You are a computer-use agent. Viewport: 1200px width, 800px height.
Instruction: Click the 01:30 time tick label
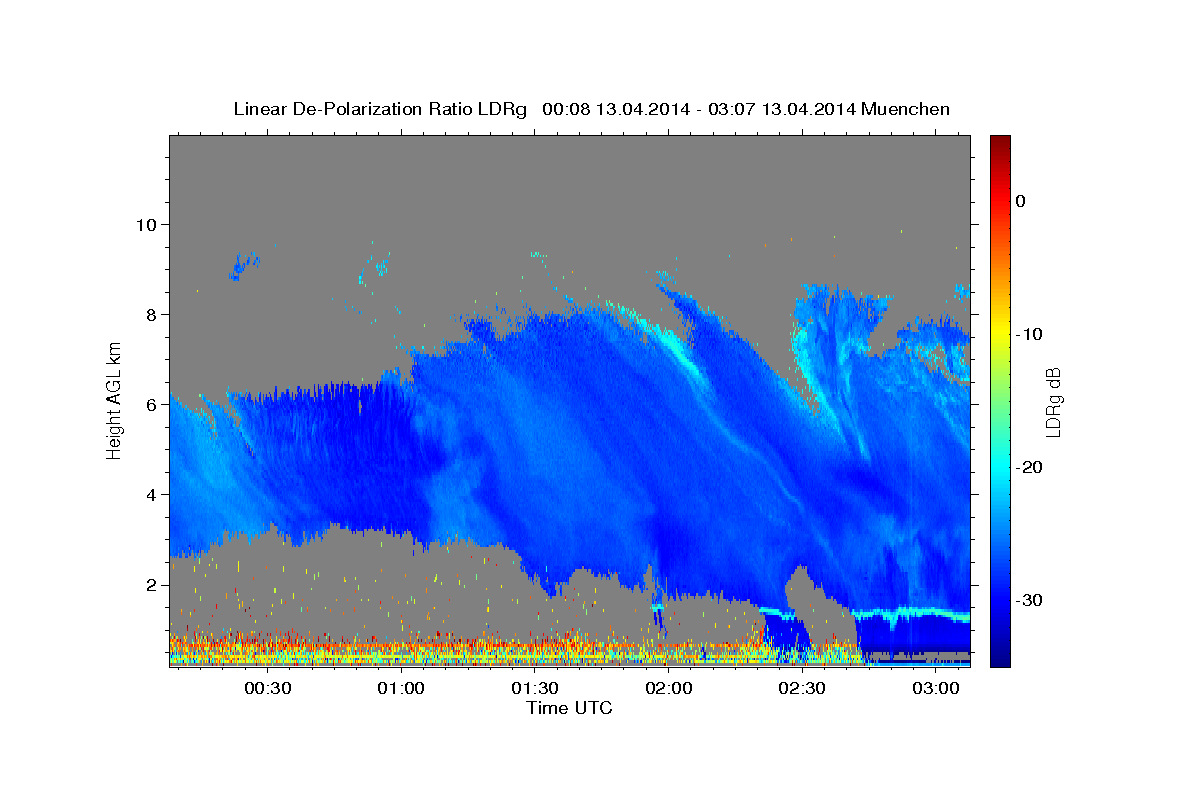535,688
